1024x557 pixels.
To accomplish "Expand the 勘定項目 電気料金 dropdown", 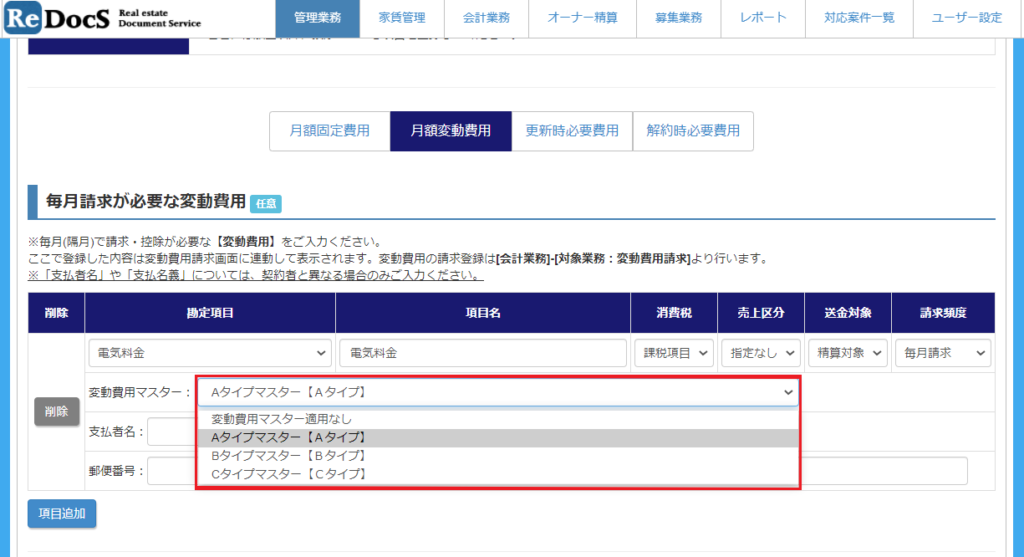I will [x=209, y=353].
